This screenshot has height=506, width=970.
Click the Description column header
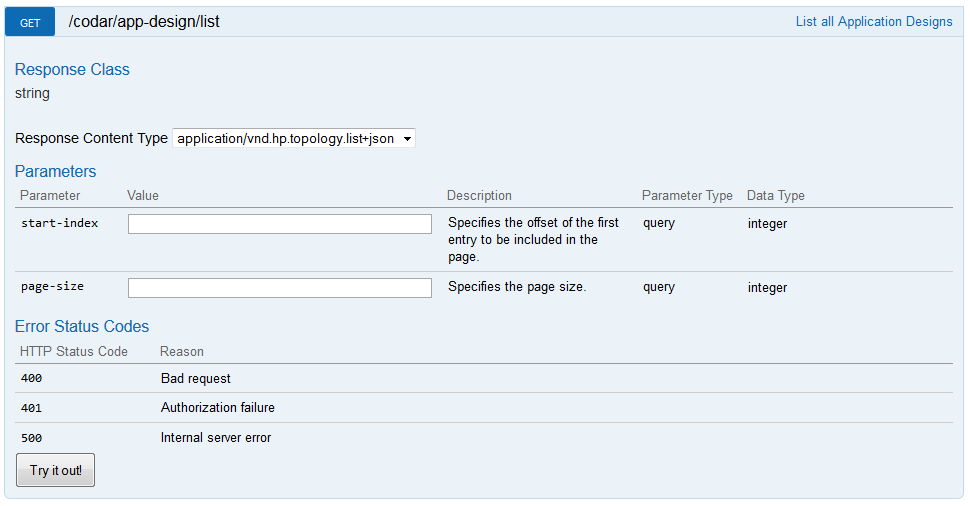pos(479,195)
